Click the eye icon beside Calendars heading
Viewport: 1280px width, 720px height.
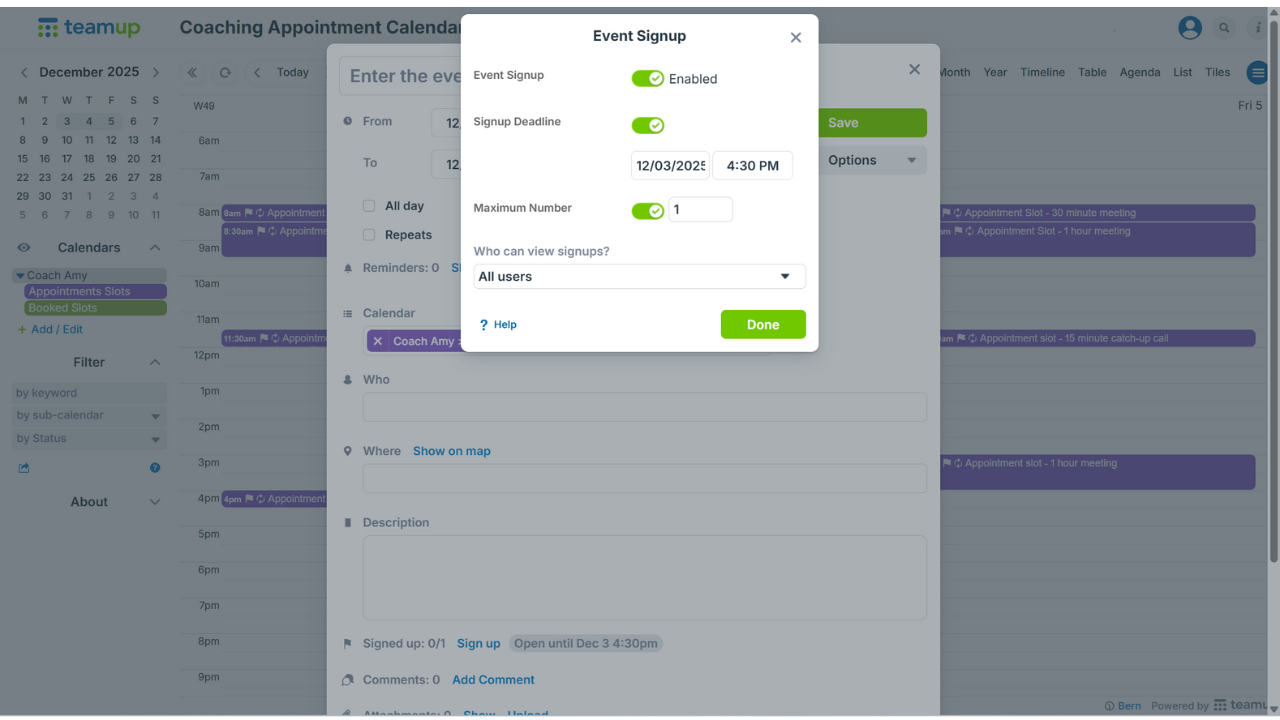point(24,248)
